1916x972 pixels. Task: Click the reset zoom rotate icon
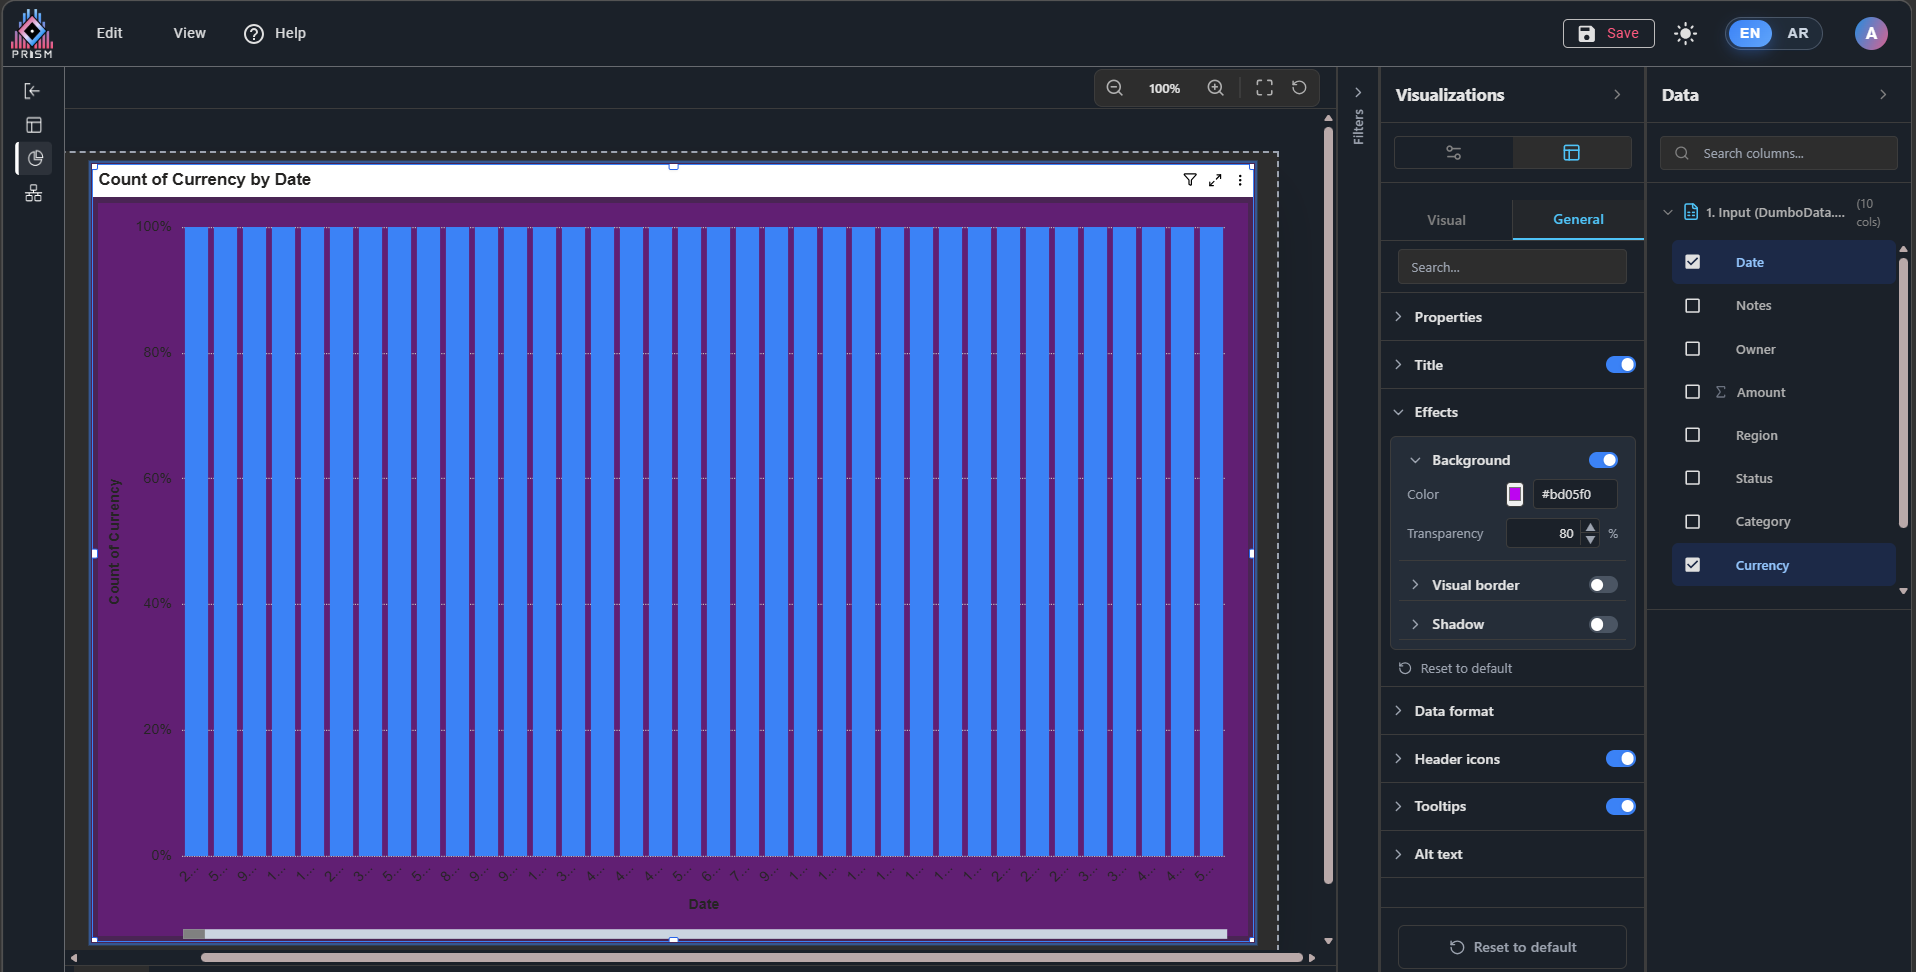click(1299, 88)
